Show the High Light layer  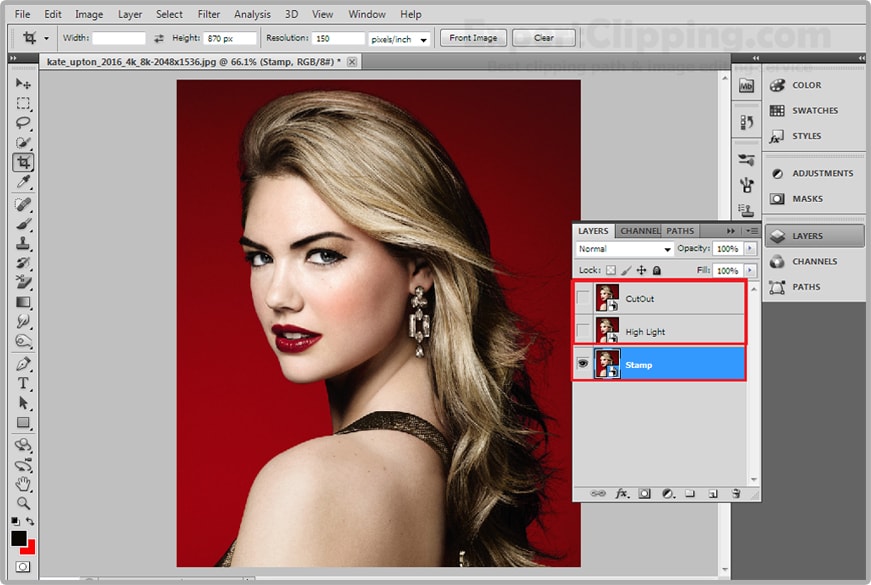(584, 331)
